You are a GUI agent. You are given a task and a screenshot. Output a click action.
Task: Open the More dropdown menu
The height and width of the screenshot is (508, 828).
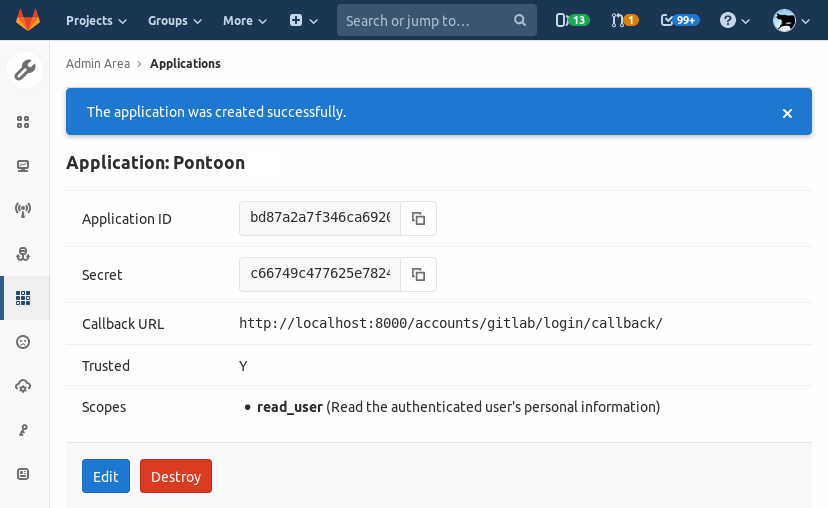click(x=244, y=21)
